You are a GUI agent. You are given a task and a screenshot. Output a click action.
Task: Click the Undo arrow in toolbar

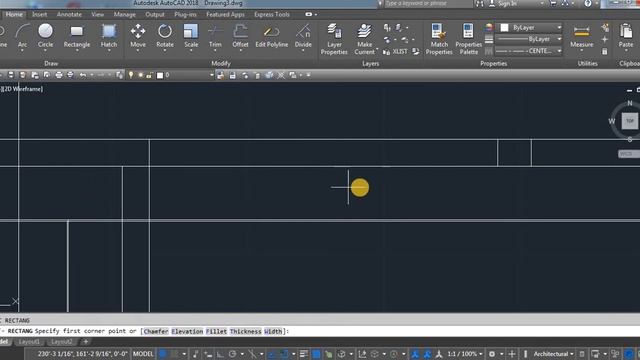[83, 75]
